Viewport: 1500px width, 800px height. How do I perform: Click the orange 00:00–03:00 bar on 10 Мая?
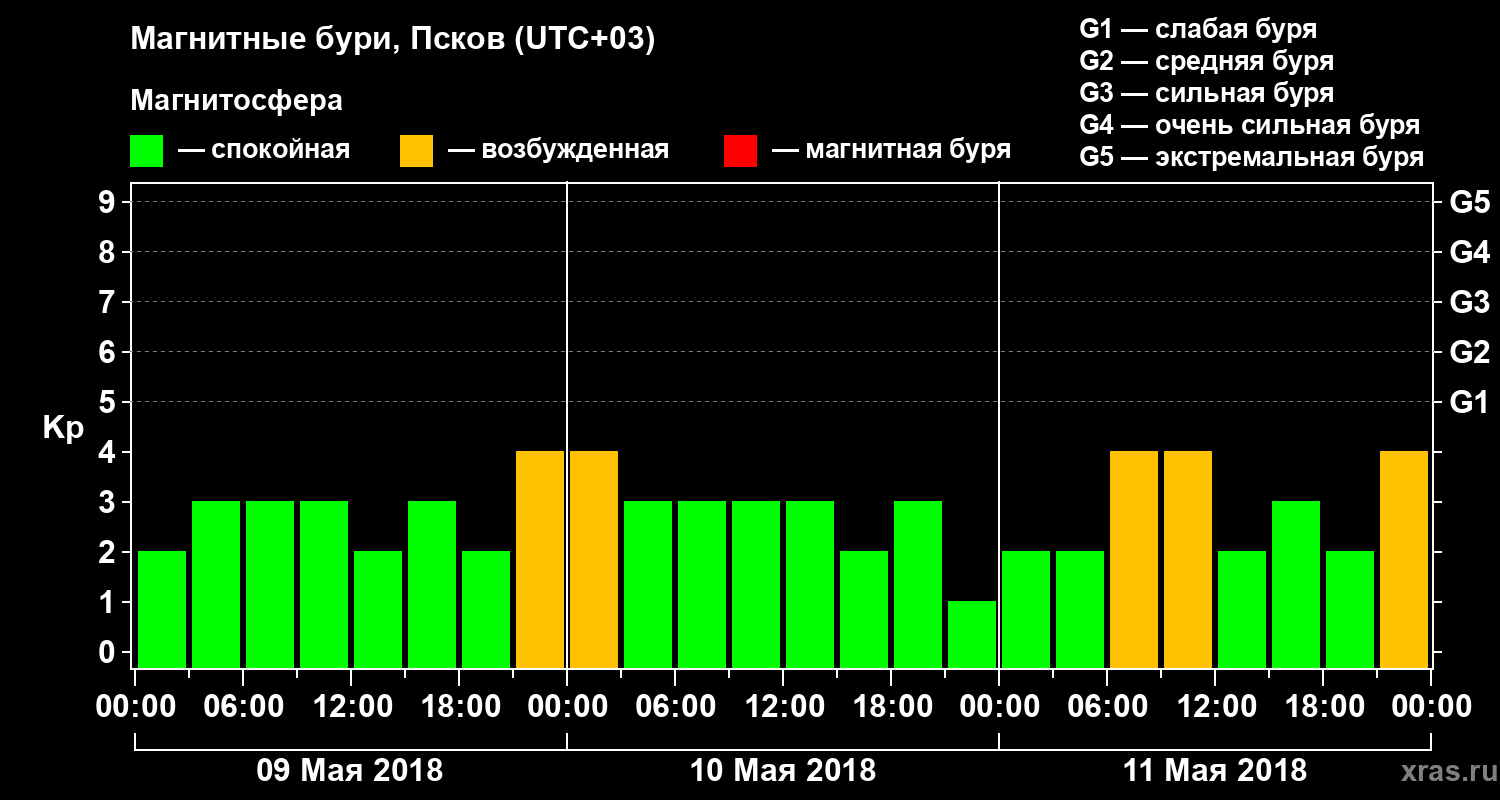(594, 559)
